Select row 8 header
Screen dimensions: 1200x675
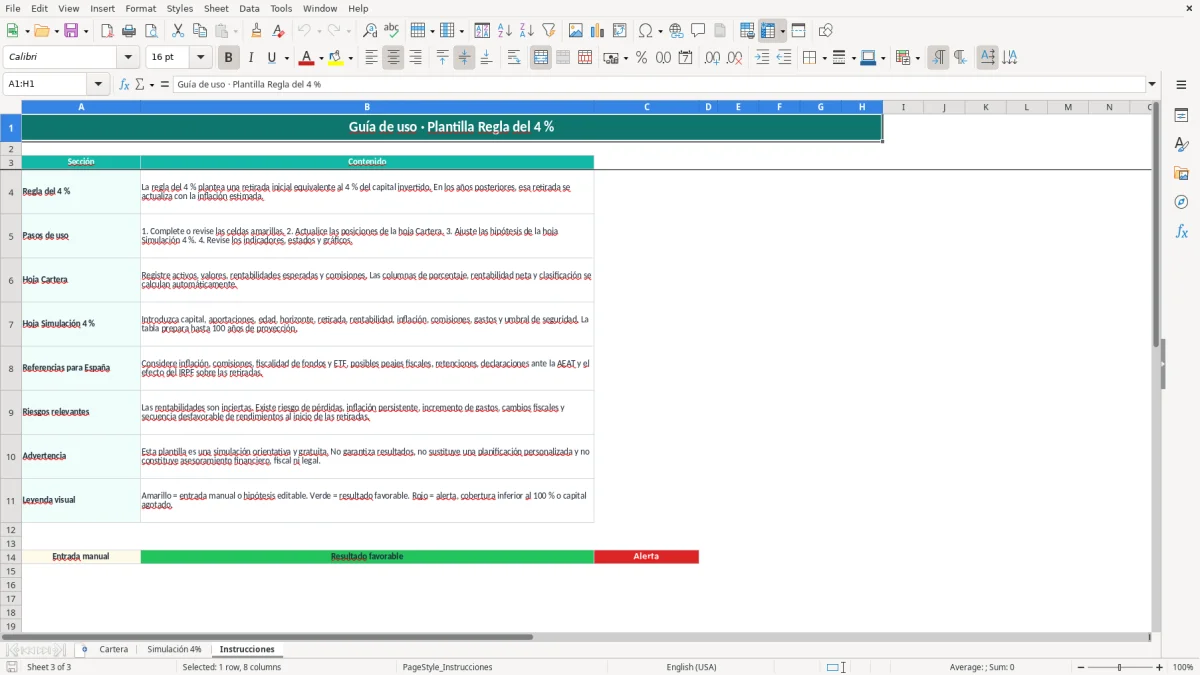(x=11, y=368)
